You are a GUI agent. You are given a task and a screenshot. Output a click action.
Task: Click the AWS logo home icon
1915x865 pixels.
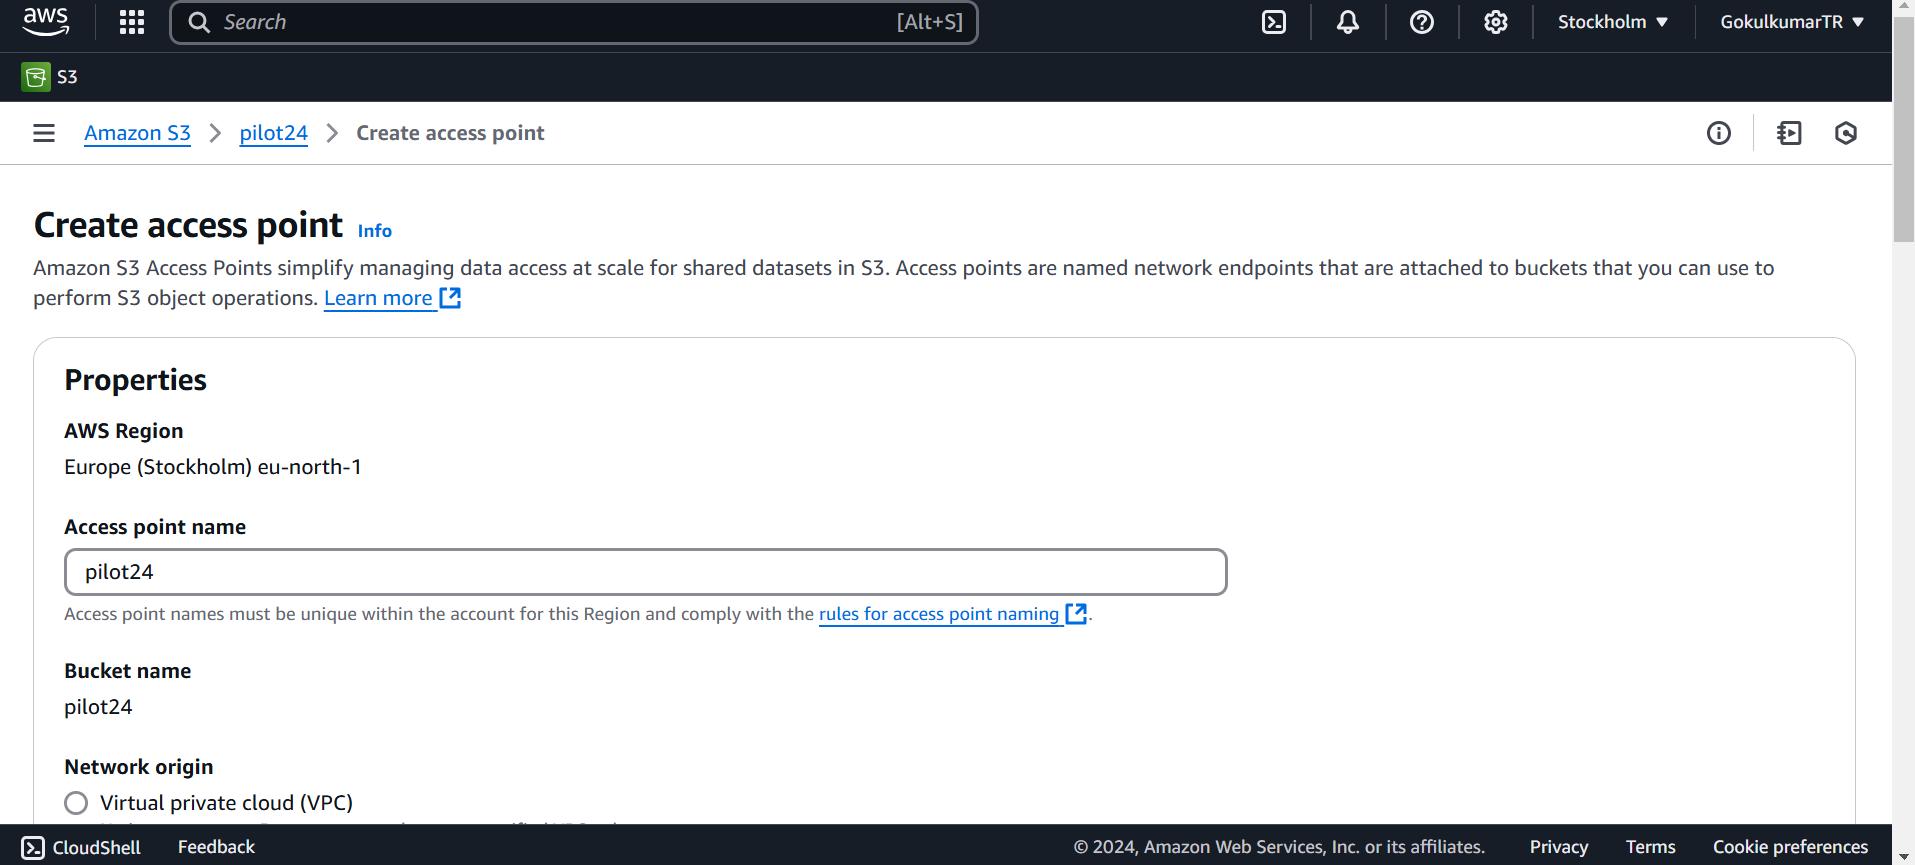point(46,21)
